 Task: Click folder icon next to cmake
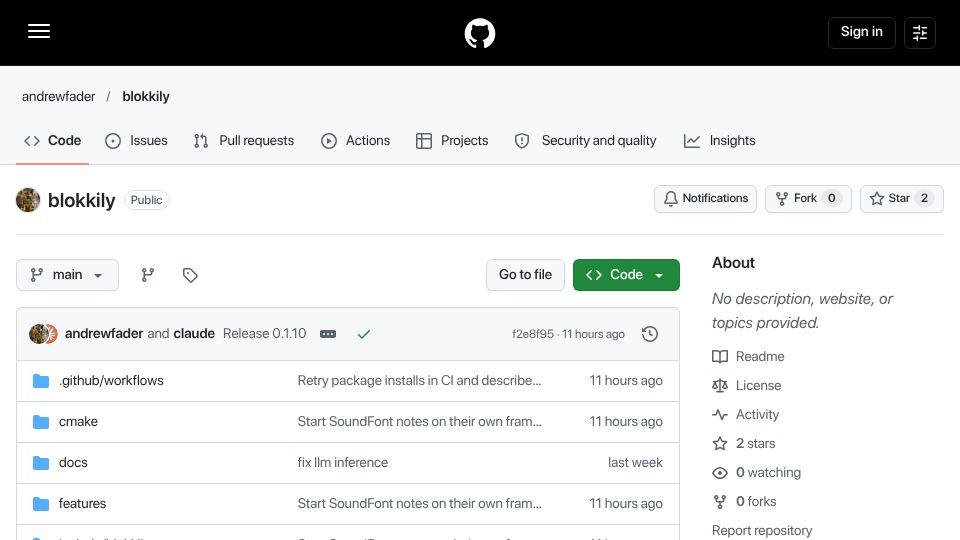tap(41, 422)
